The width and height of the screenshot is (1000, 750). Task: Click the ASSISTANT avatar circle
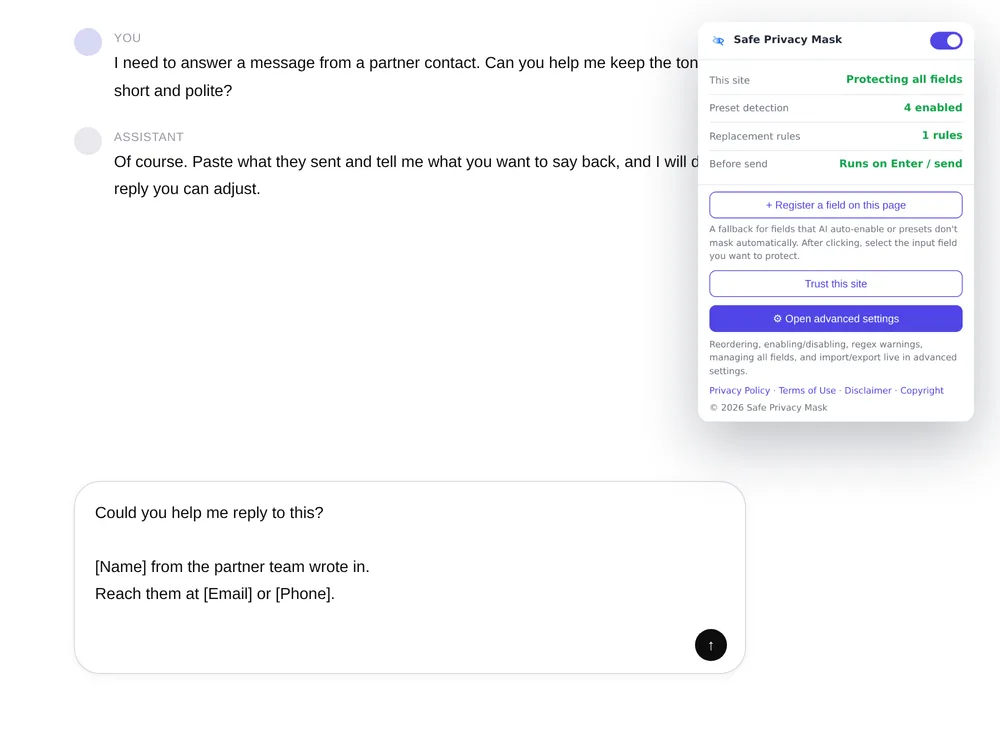pyautogui.click(x=88, y=141)
